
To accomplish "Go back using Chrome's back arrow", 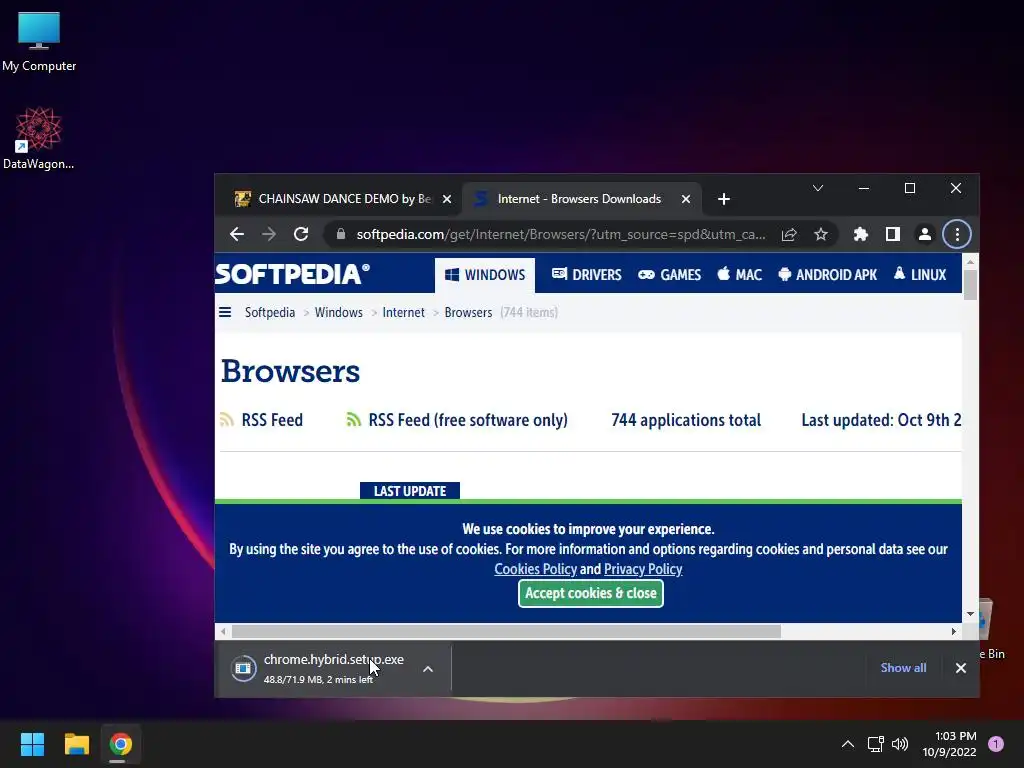I will pos(236,234).
